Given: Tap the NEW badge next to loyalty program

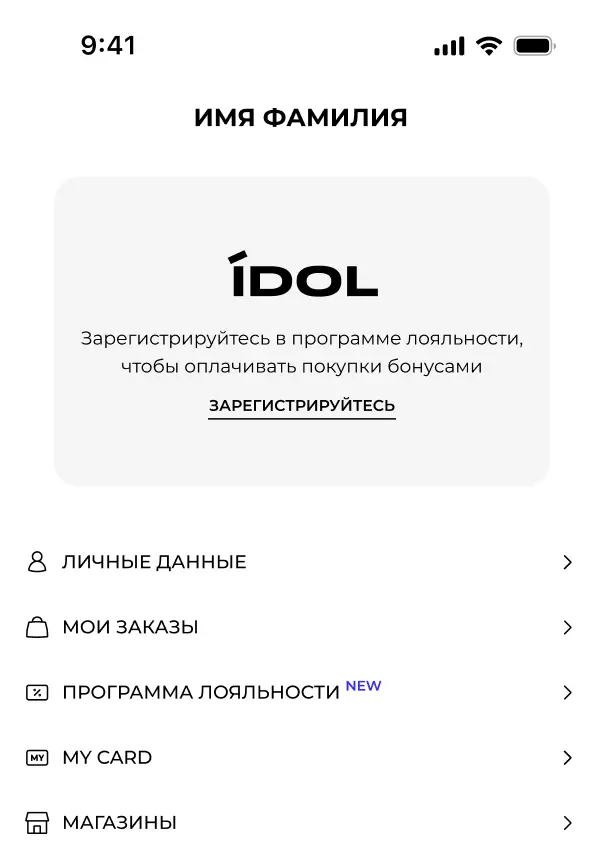Looking at the screenshot, I should [364, 685].
